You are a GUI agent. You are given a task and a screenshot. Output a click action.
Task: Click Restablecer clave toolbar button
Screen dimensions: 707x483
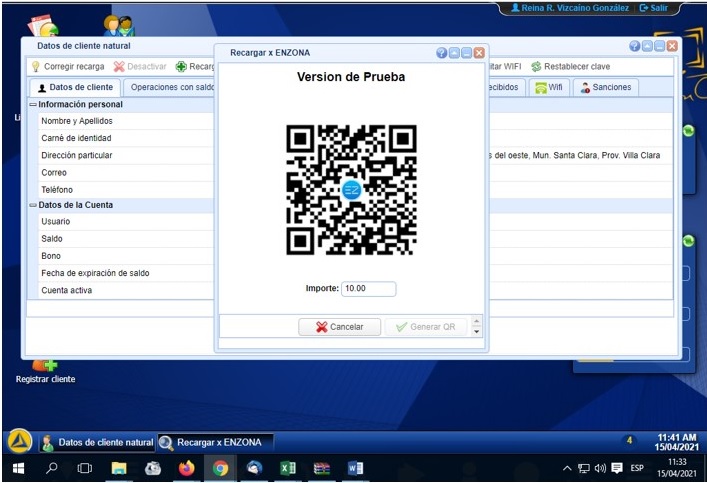coord(570,67)
